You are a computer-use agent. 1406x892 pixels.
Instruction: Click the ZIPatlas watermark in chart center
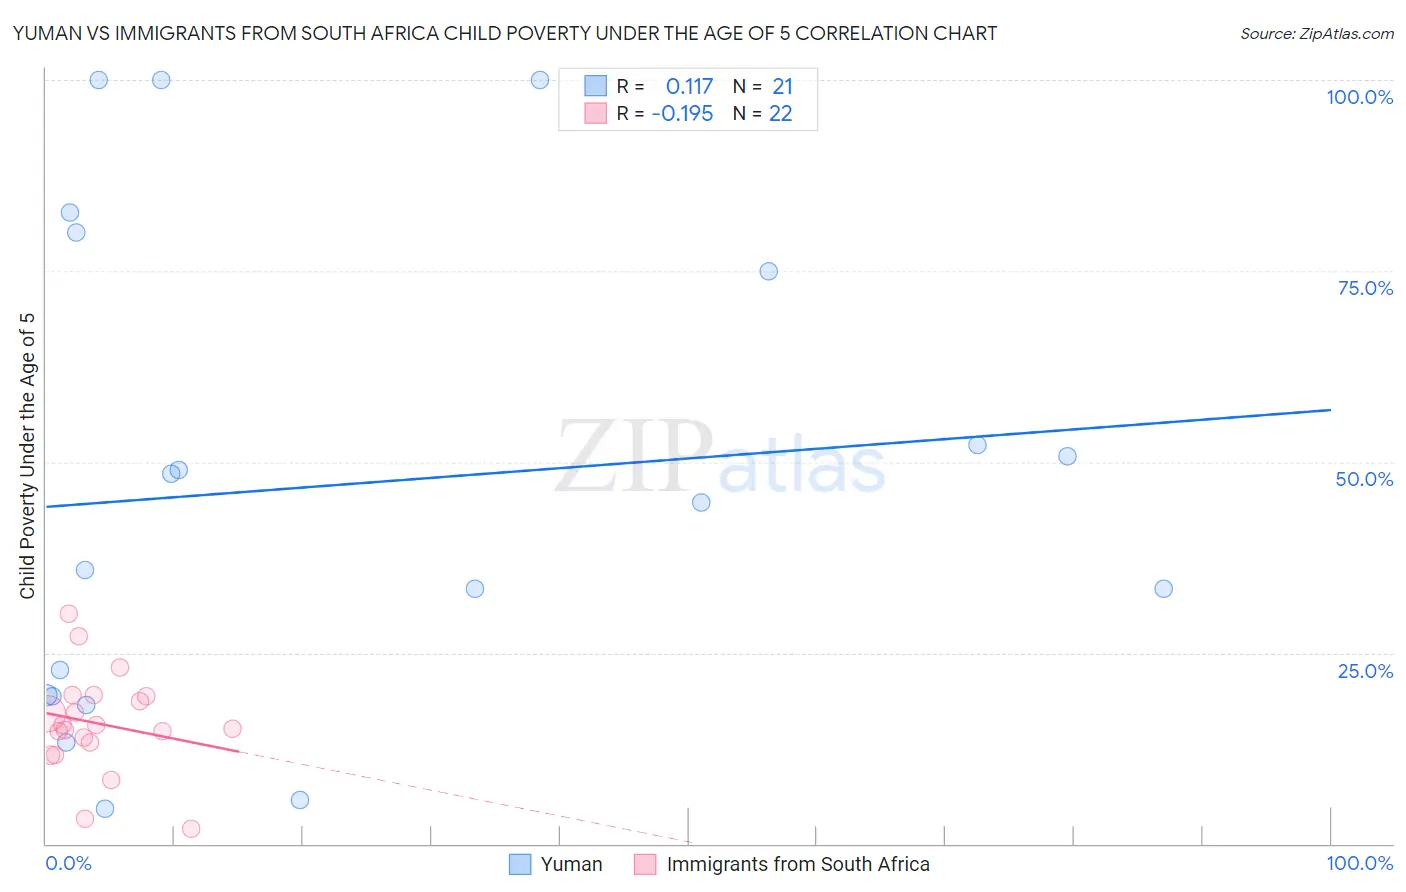[x=720, y=457]
